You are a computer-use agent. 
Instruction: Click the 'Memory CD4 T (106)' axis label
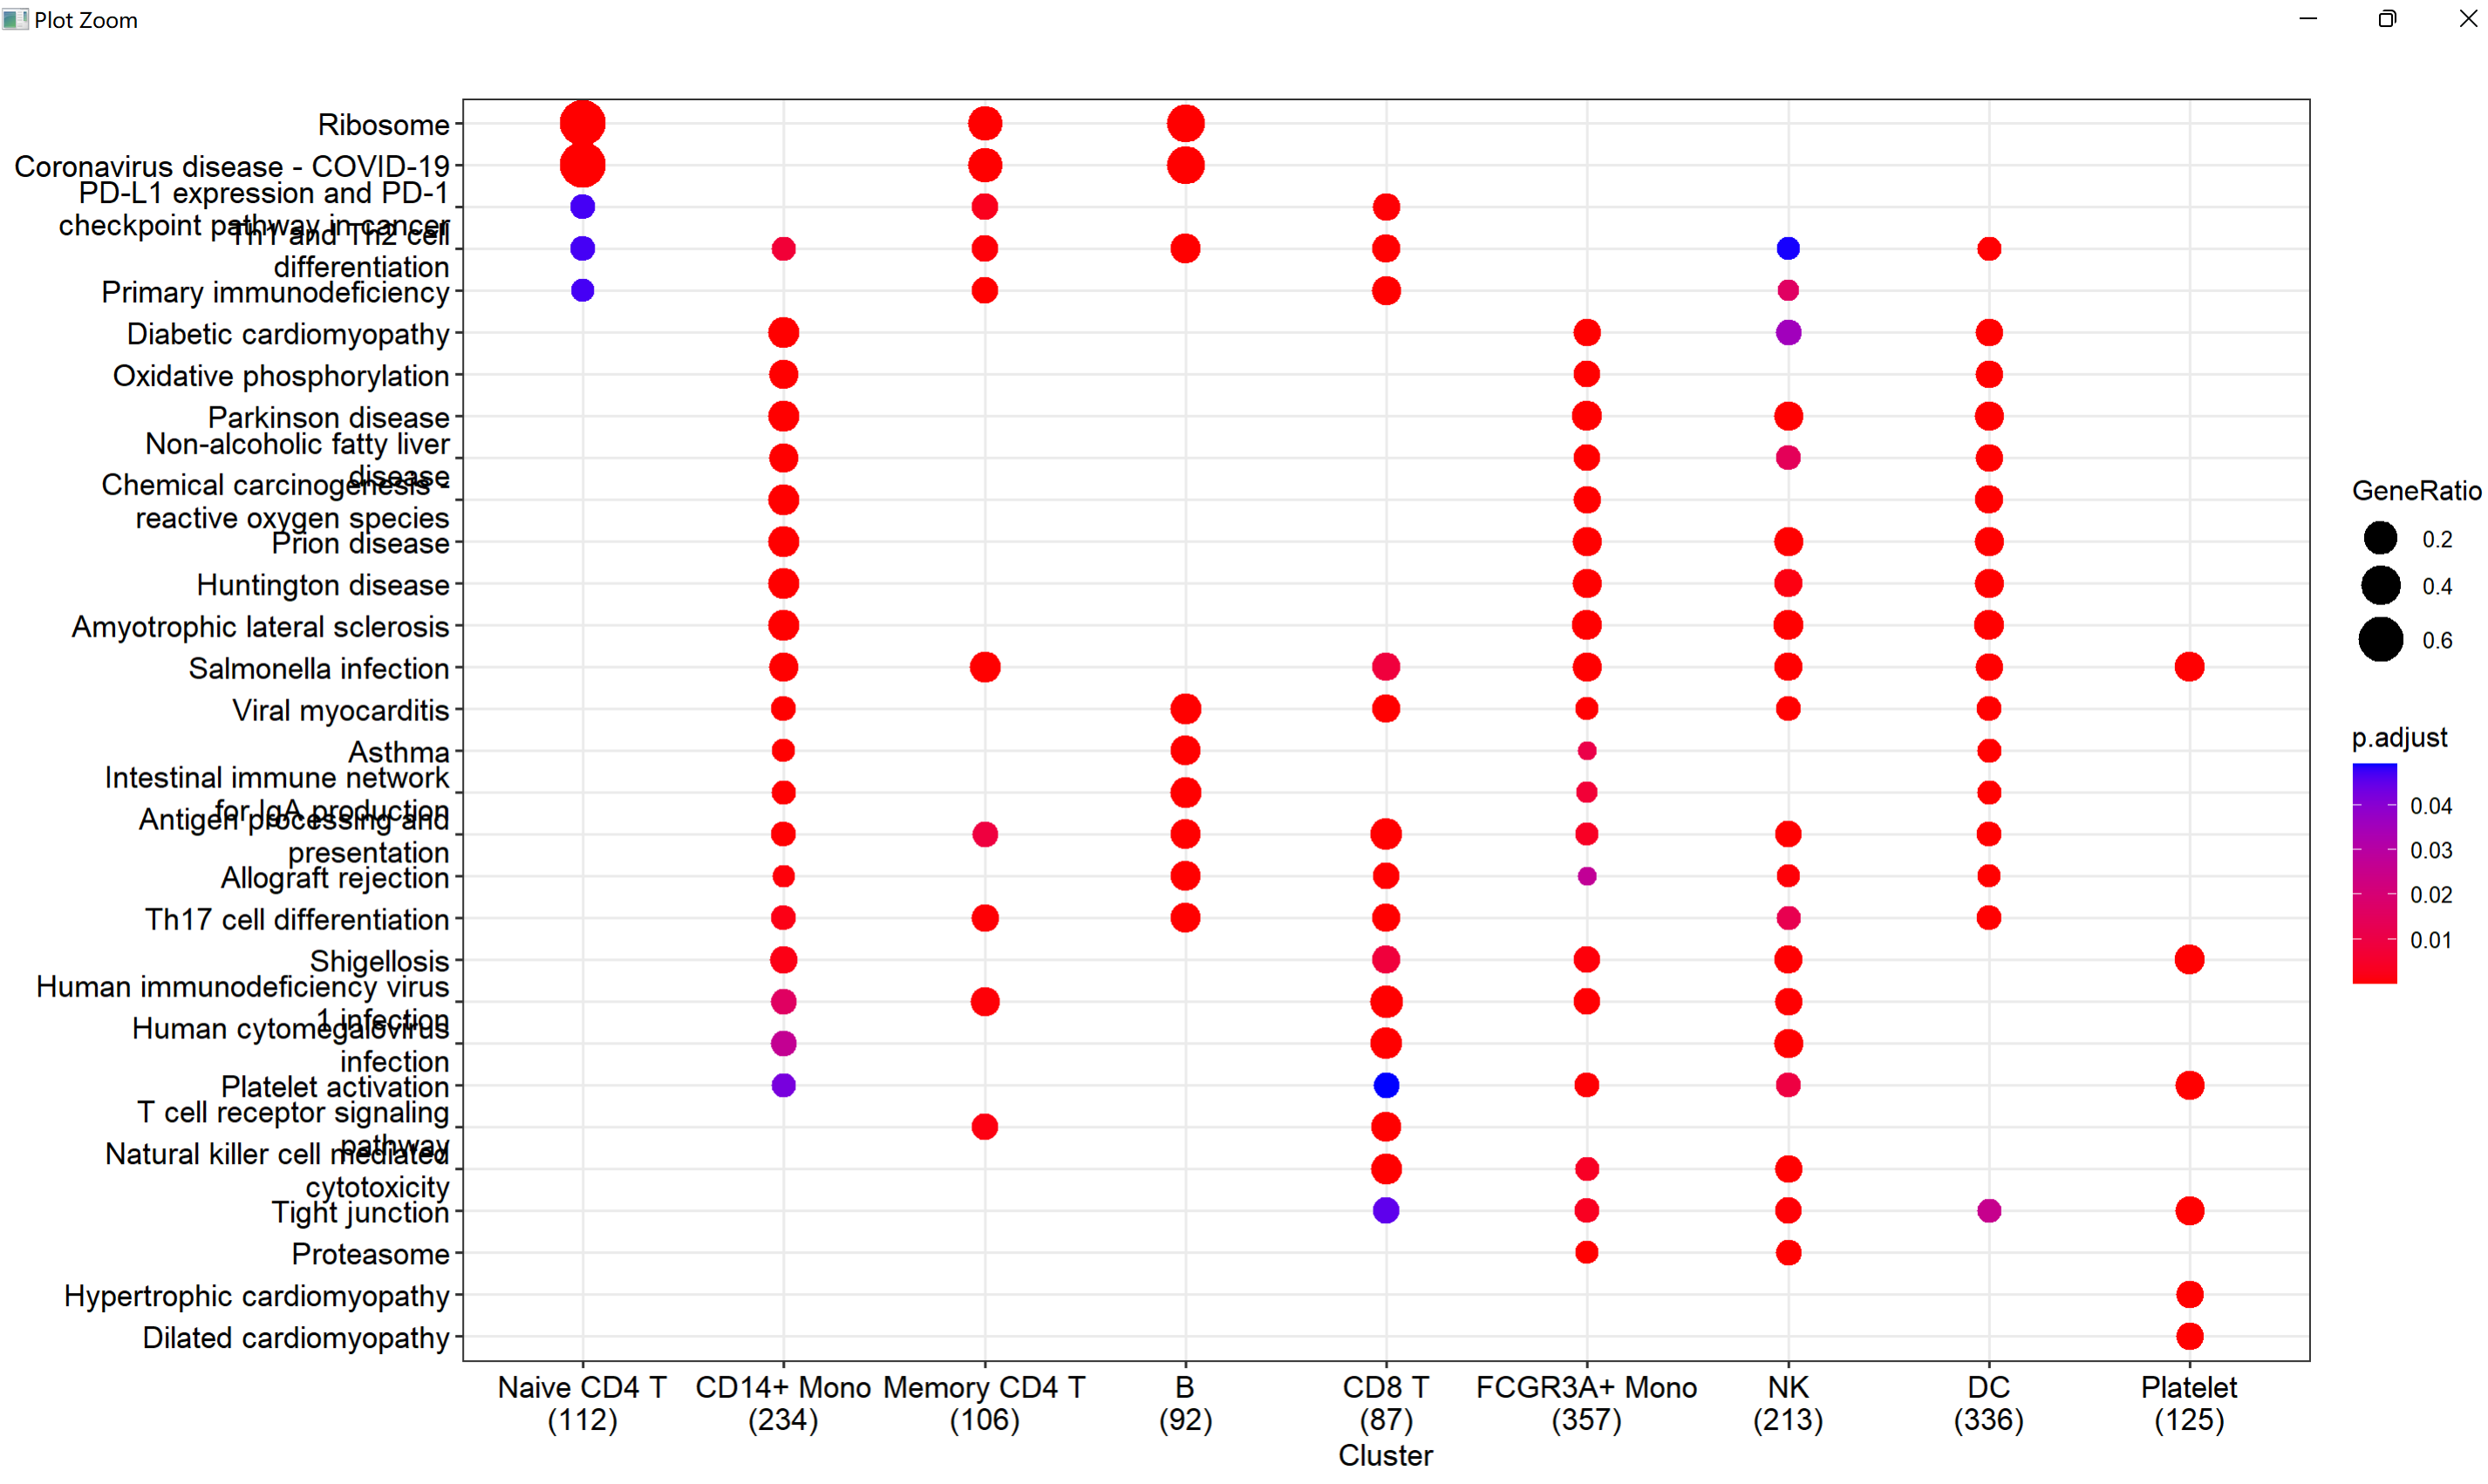(x=984, y=1403)
